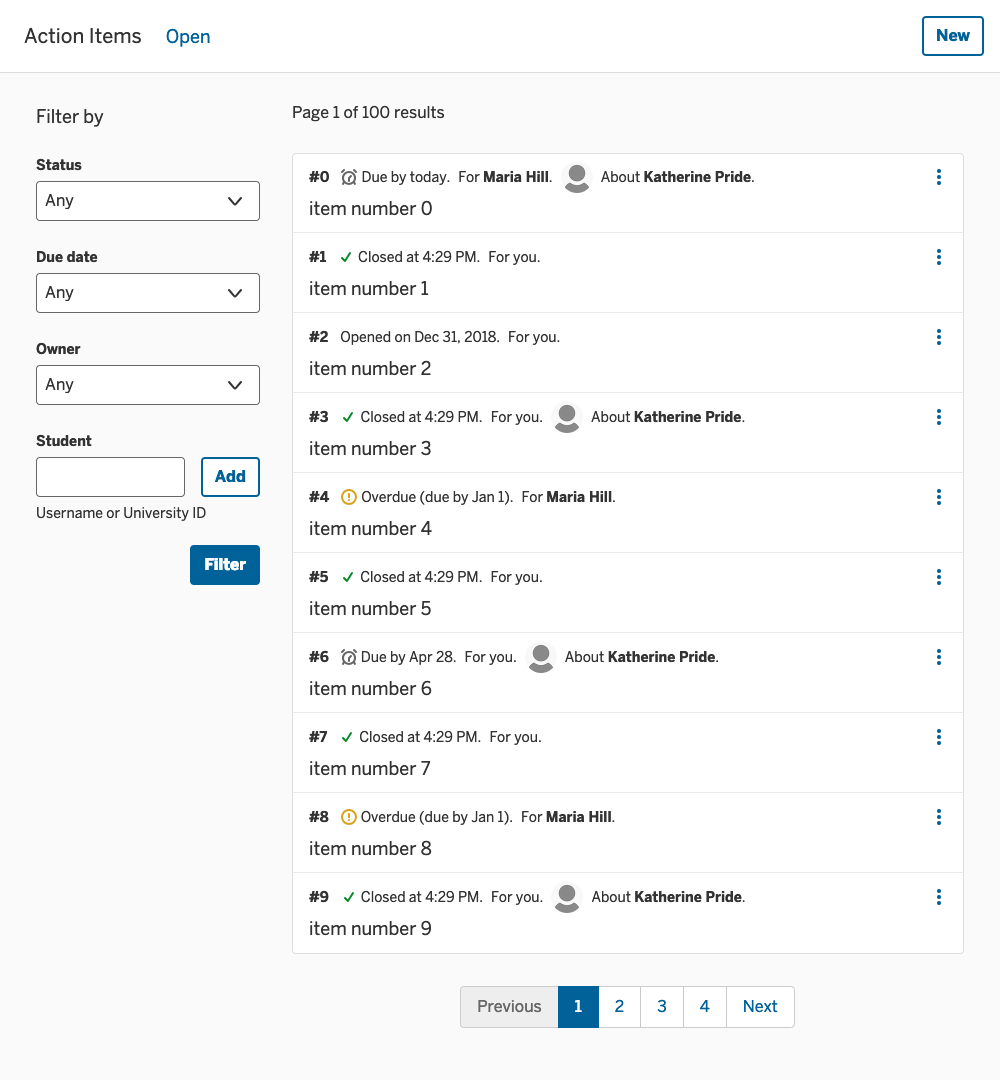Click the three-dot menu for item #9

(938, 897)
